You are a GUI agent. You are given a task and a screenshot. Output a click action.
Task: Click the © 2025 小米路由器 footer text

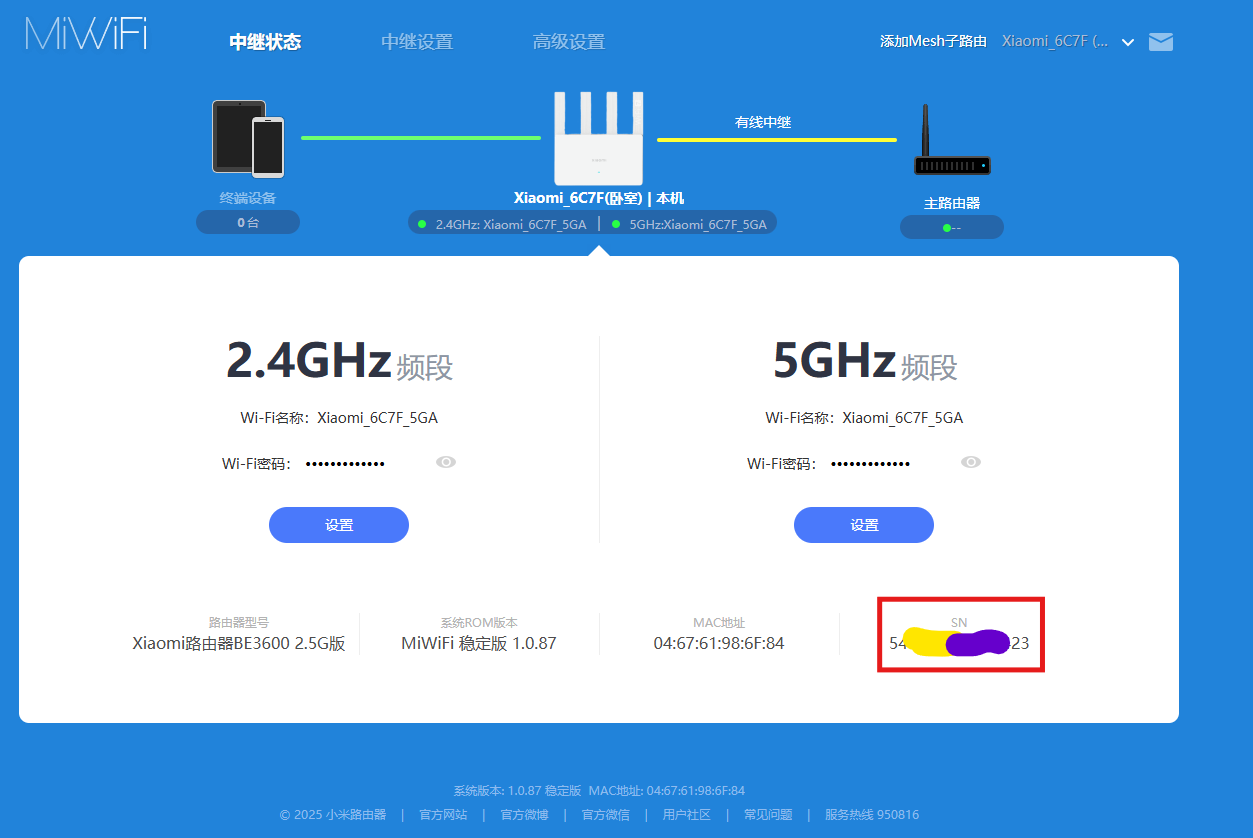pyautogui.click(x=333, y=814)
